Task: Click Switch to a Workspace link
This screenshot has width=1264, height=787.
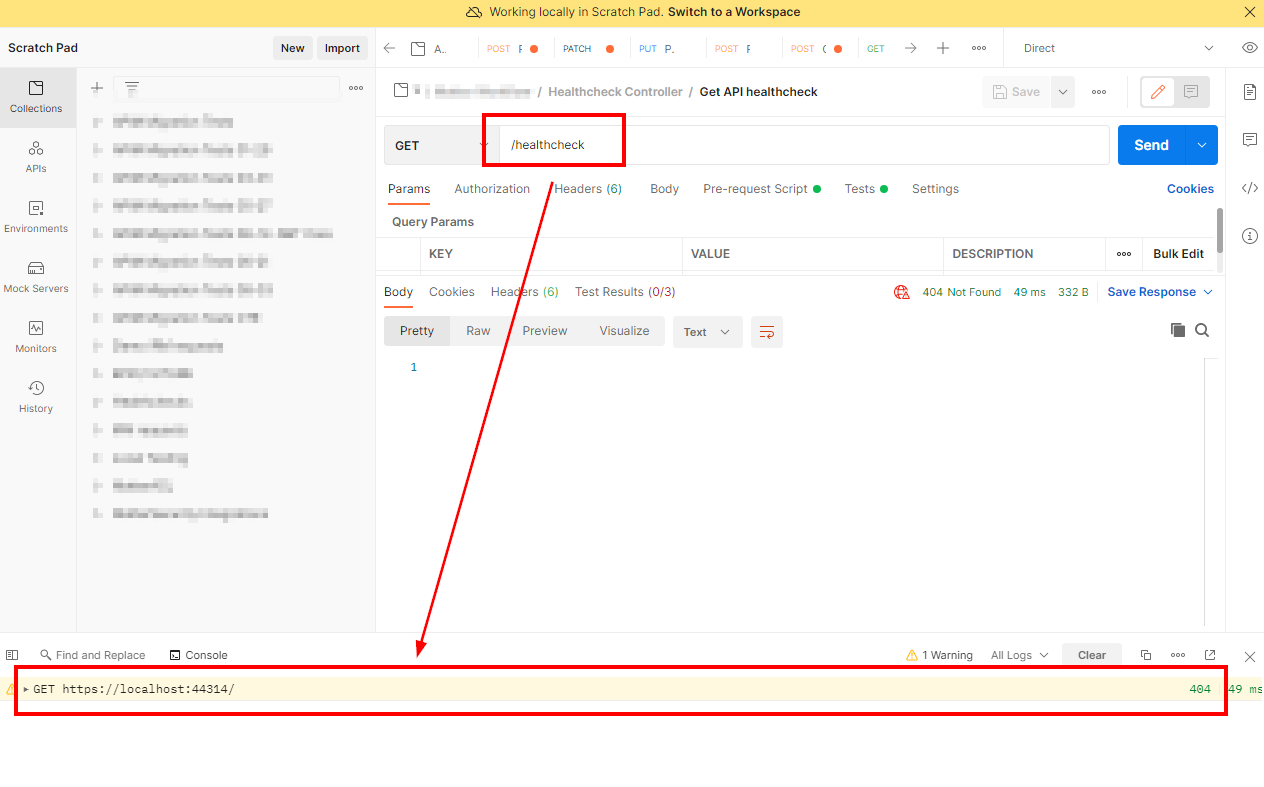Action: coord(734,12)
